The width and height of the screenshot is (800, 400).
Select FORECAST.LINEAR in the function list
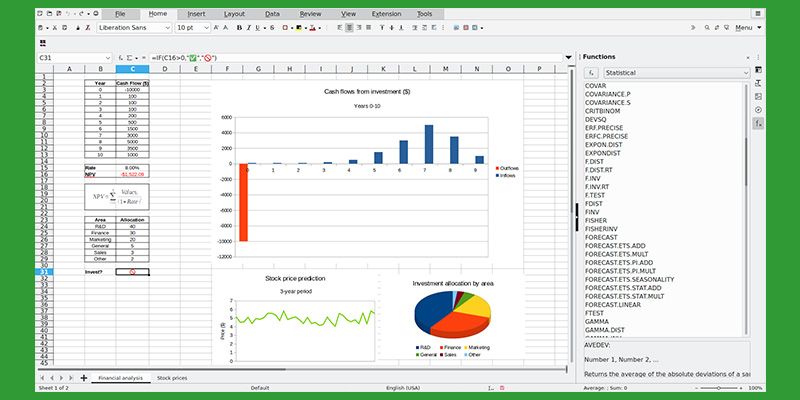click(613, 305)
